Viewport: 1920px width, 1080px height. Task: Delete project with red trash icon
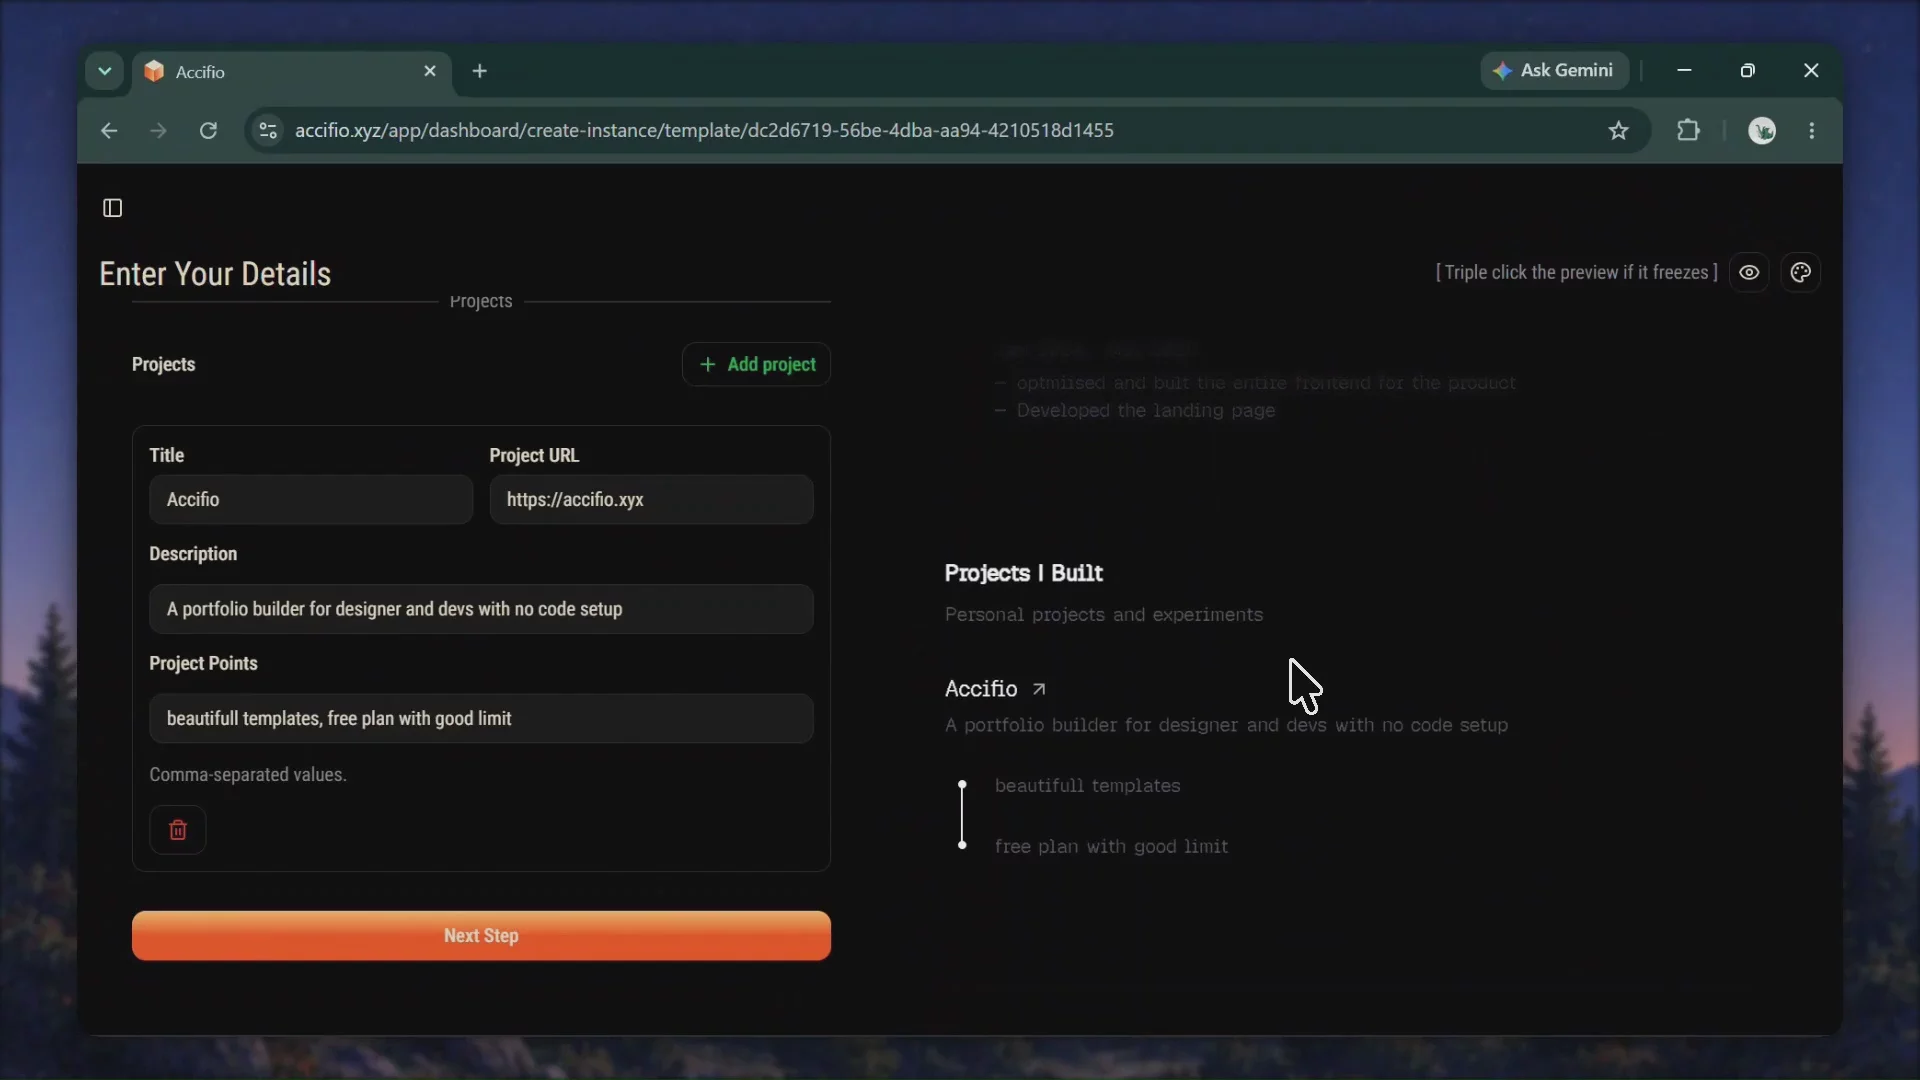[178, 830]
